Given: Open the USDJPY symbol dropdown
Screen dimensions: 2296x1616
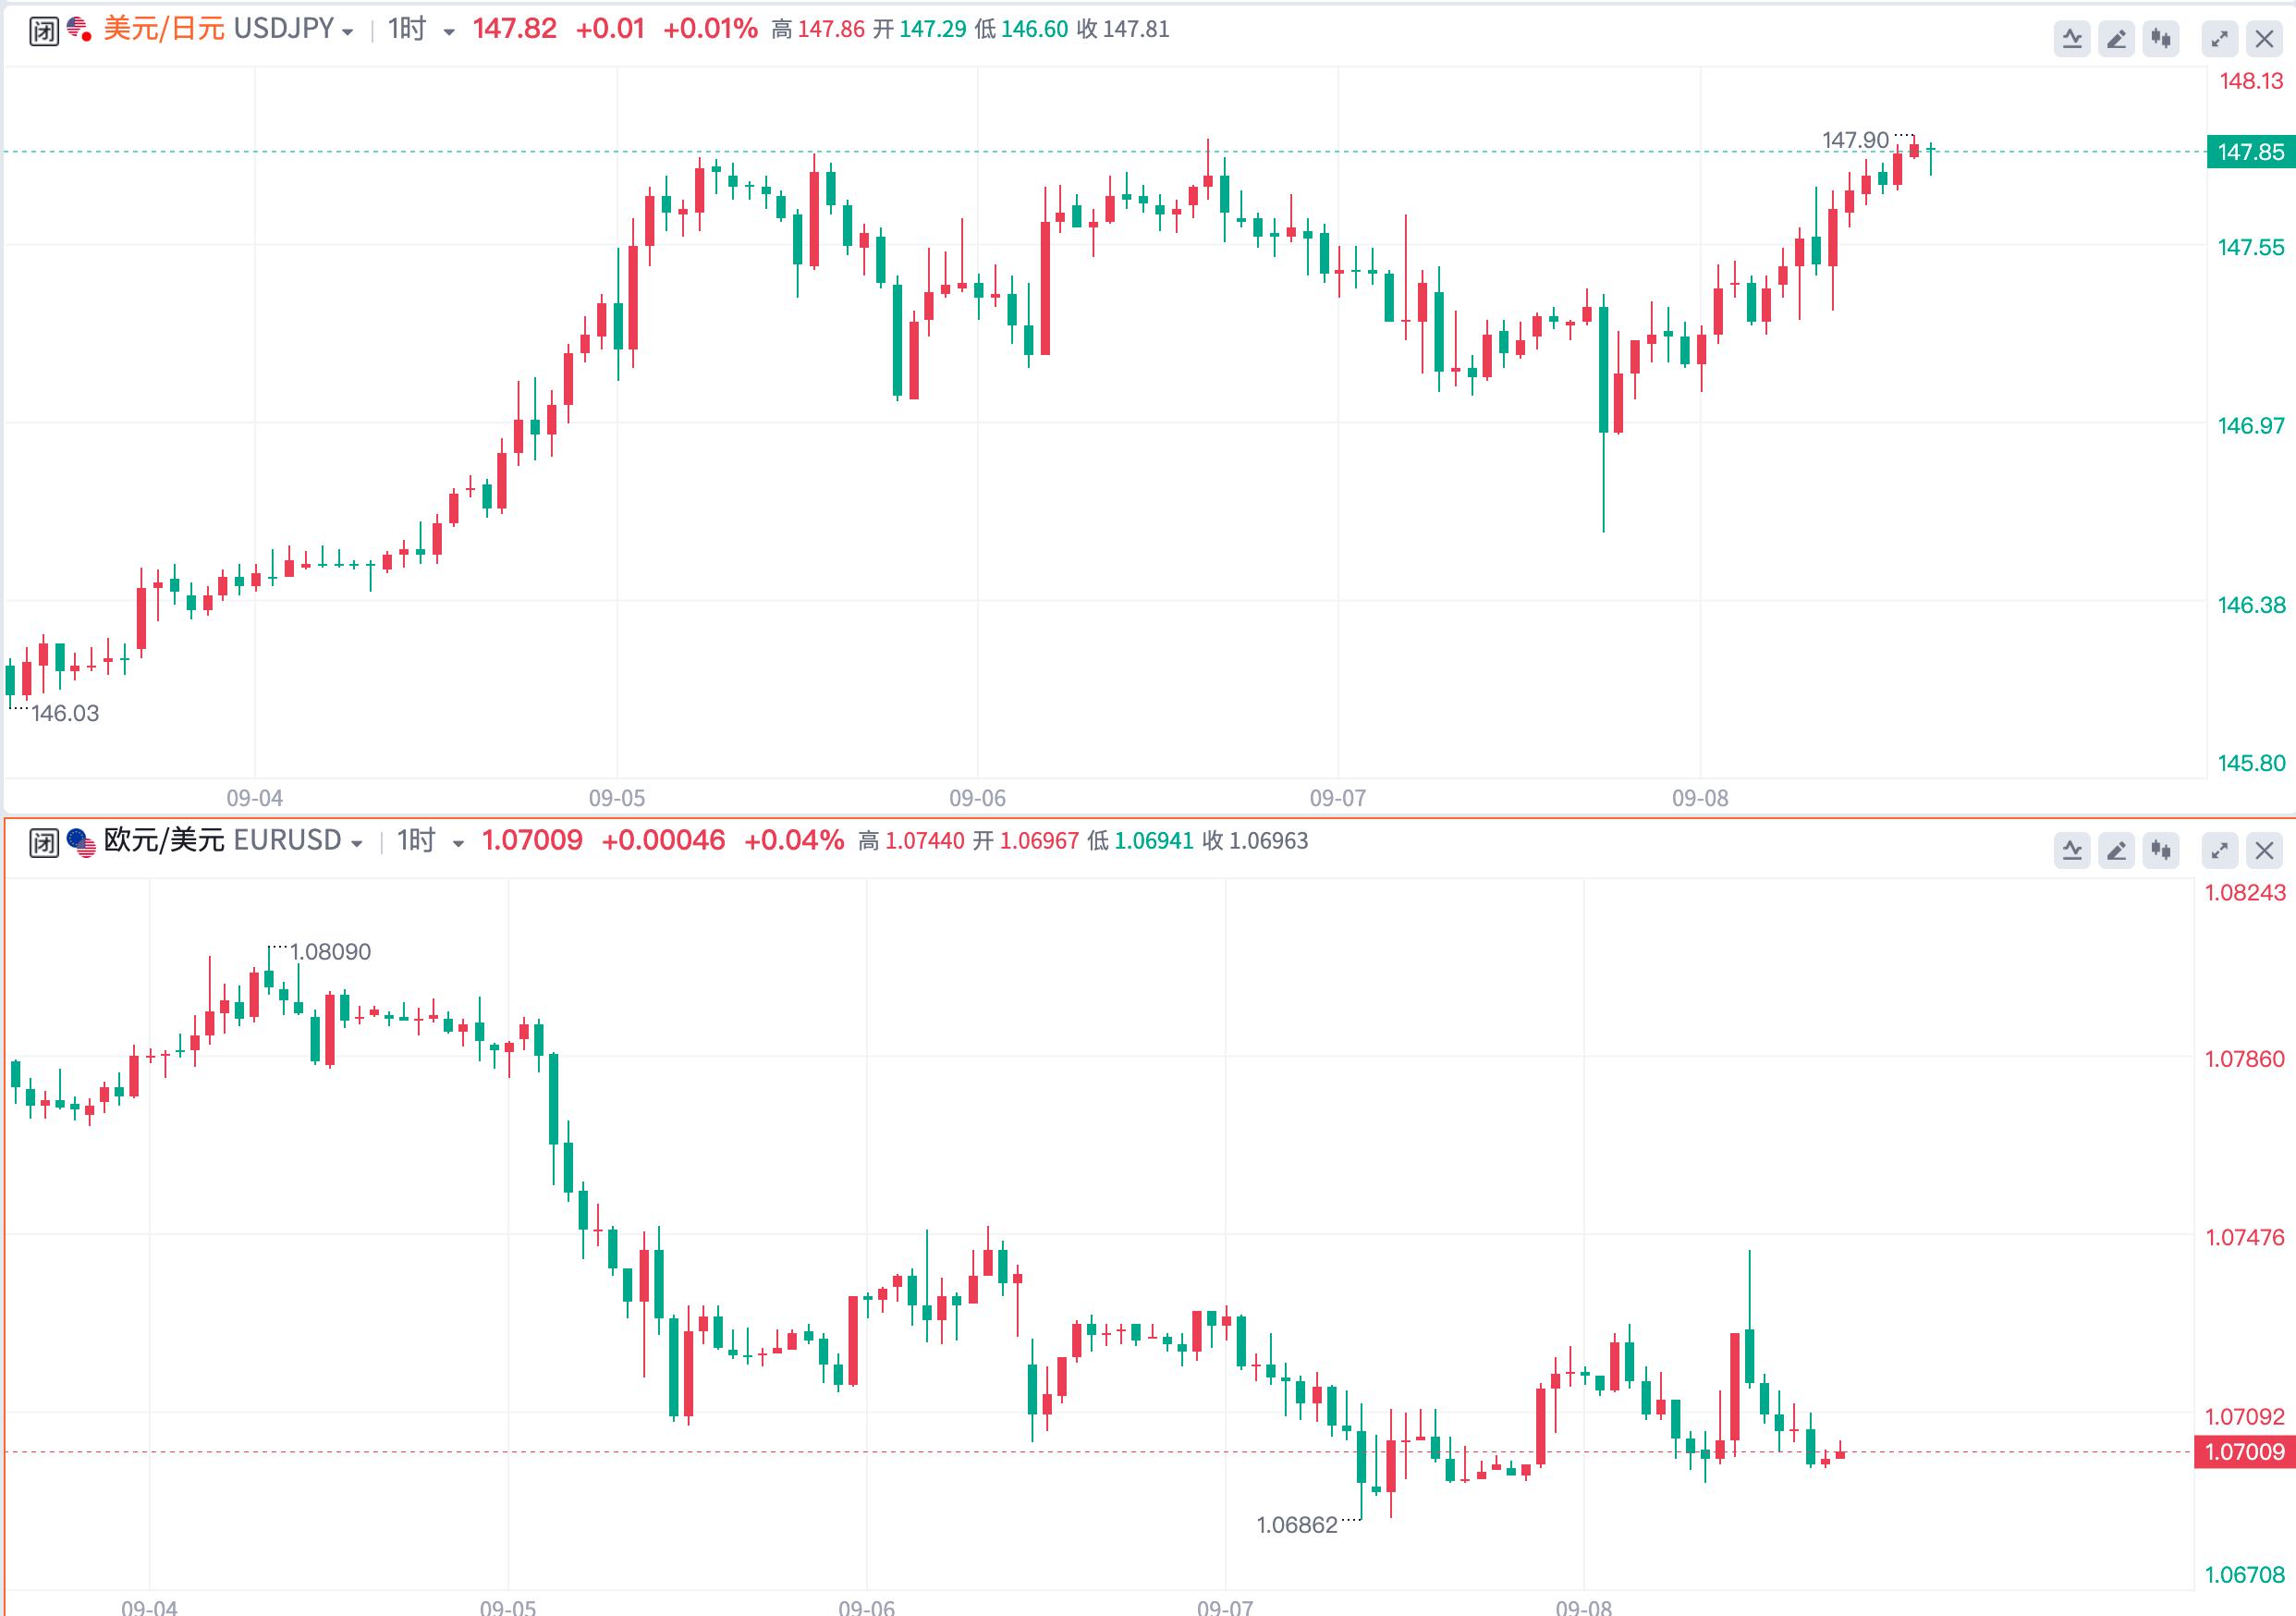Looking at the screenshot, I should pyautogui.click(x=347, y=32).
